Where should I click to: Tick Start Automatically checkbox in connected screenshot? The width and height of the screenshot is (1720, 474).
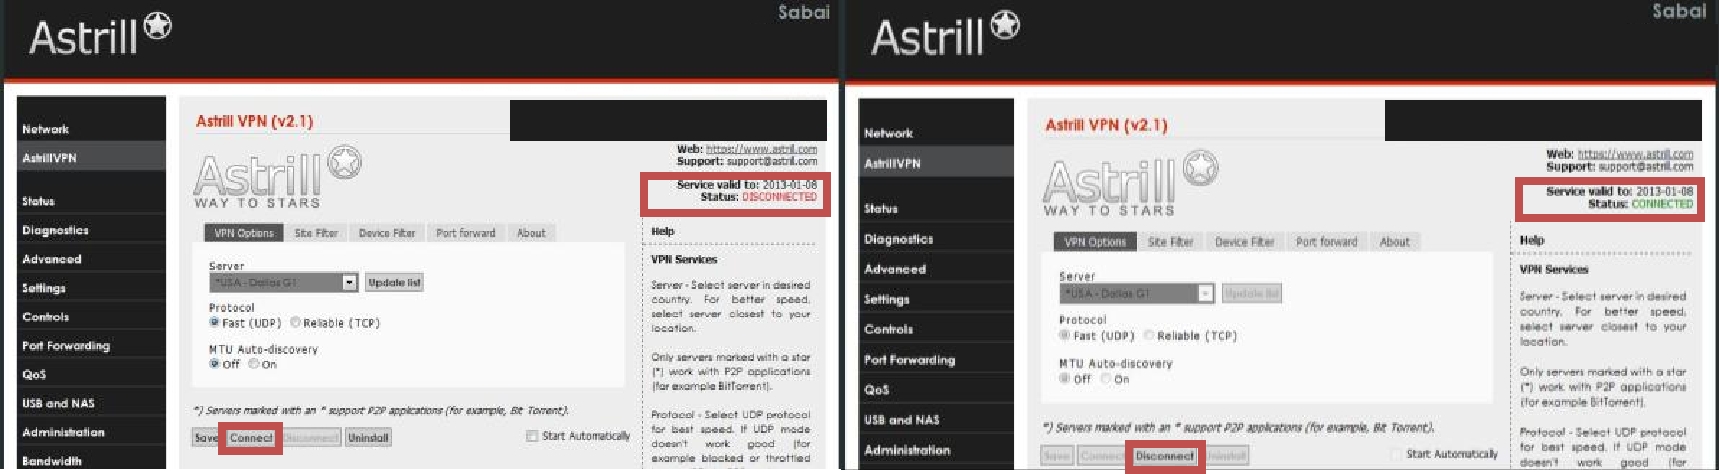pyautogui.click(x=1395, y=454)
